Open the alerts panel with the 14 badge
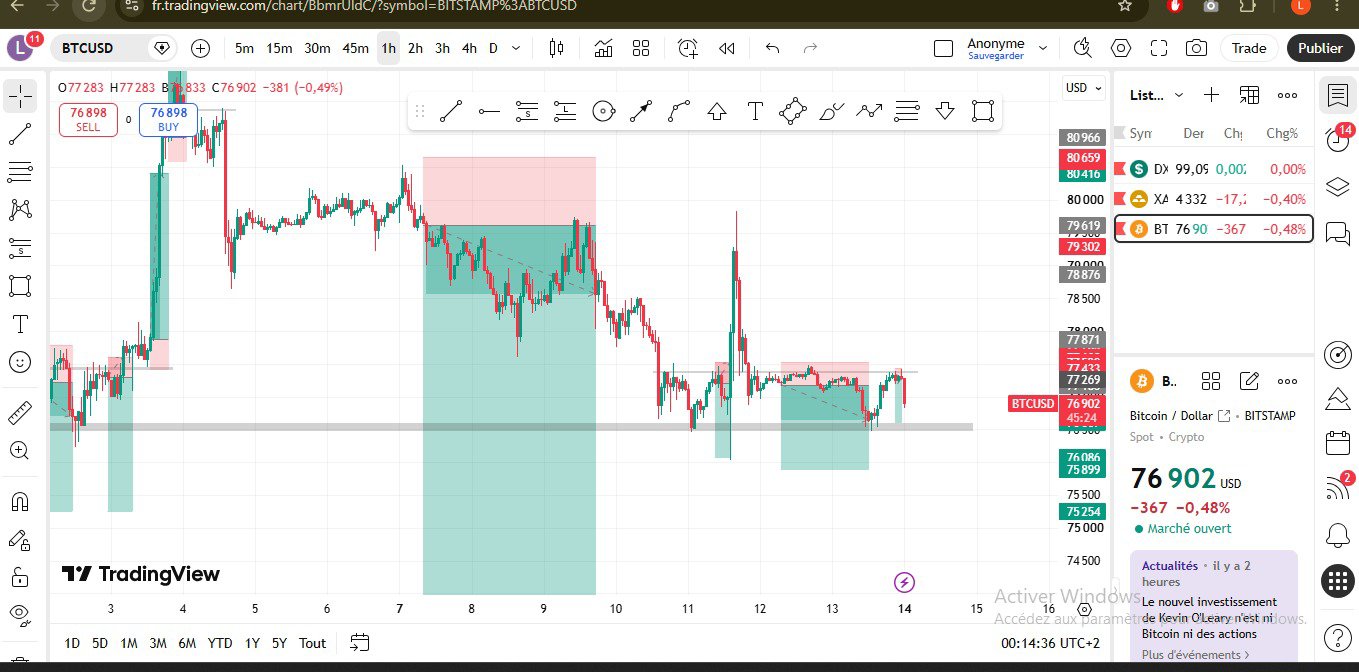Viewport: 1359px width, 672px height. [1337, 140]
